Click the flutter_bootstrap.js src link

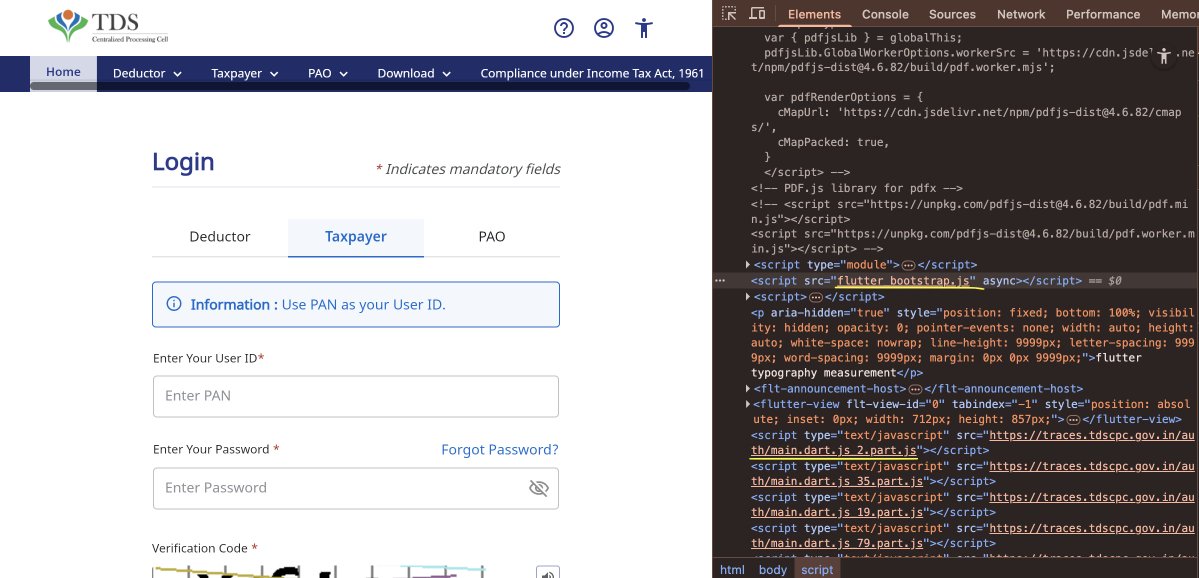pos(906,281)
